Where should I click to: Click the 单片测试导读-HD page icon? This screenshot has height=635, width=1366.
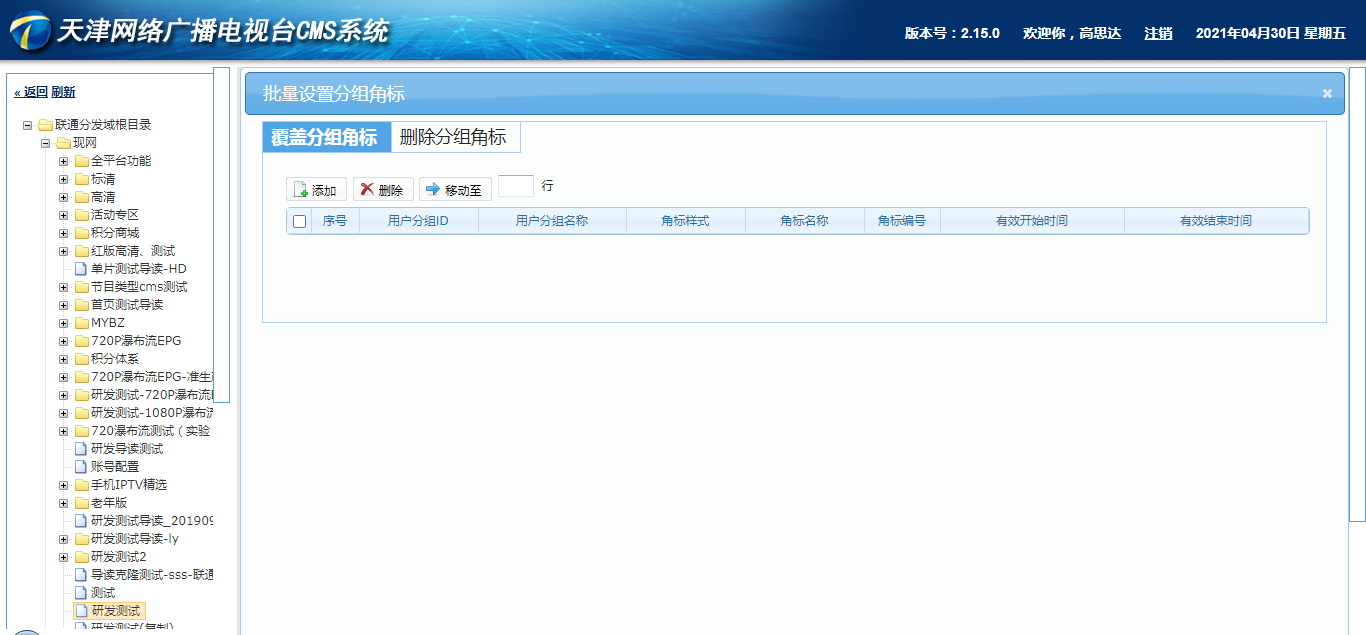[x=81, y=269]
